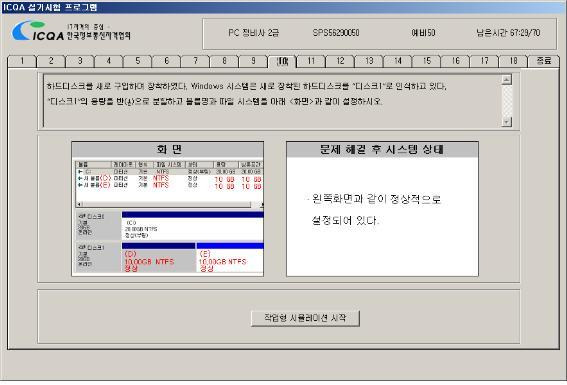Switch to question tab 1
This screenshot has width=567, height=385.
tap(22, 61)
